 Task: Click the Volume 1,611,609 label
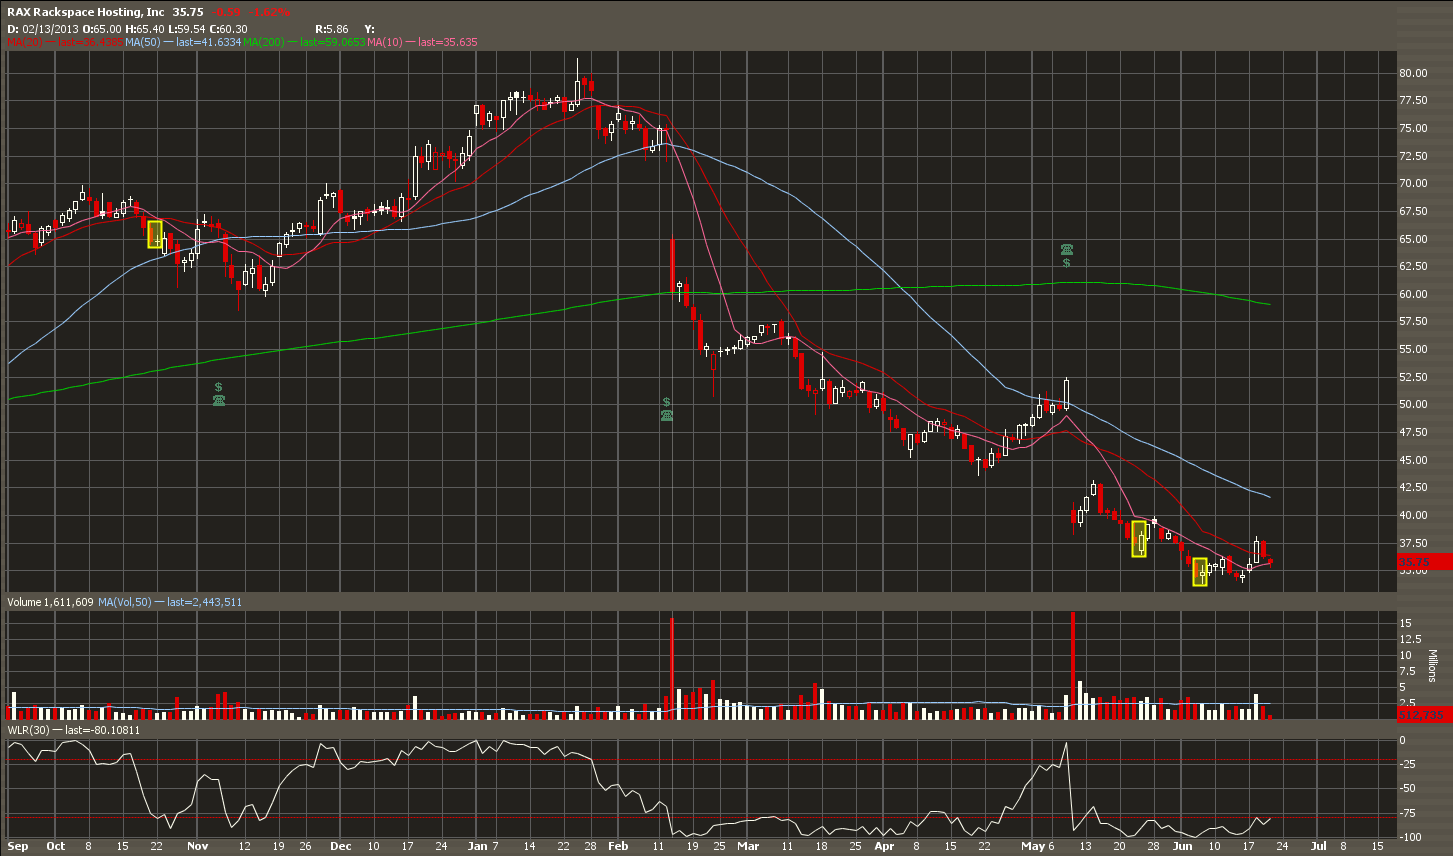click(50, 602)
